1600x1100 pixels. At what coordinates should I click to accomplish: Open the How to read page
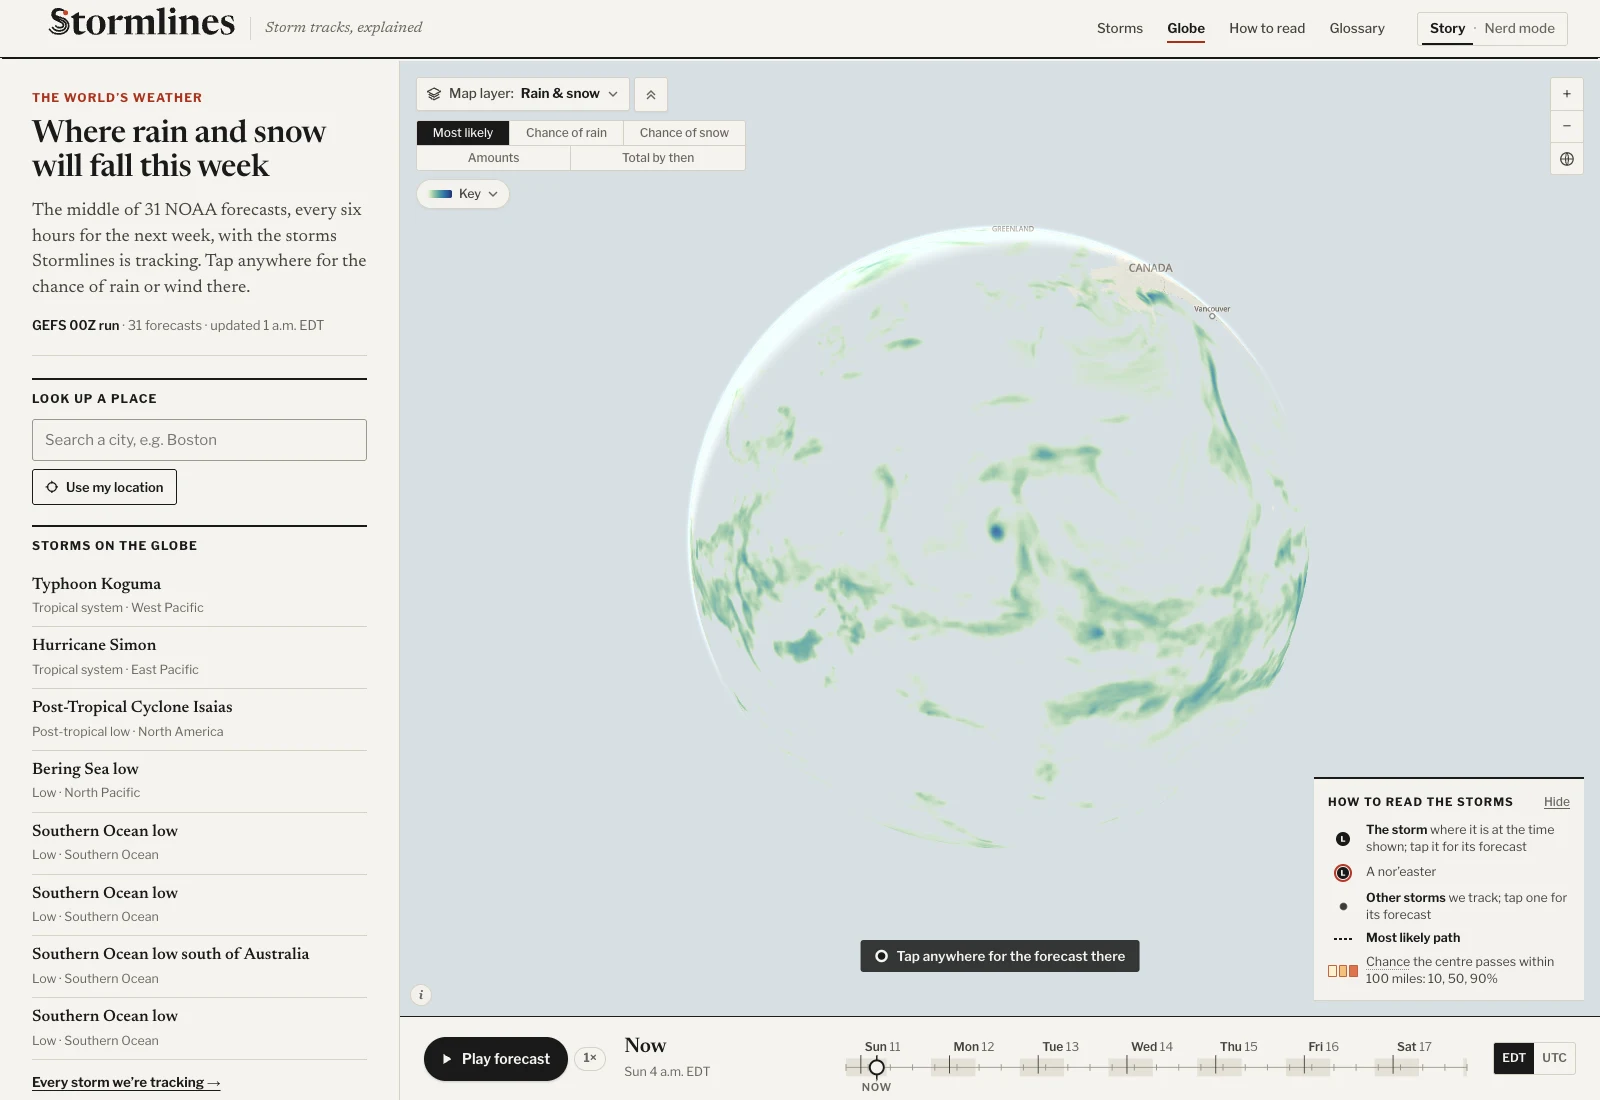[x=1267, y=29]
